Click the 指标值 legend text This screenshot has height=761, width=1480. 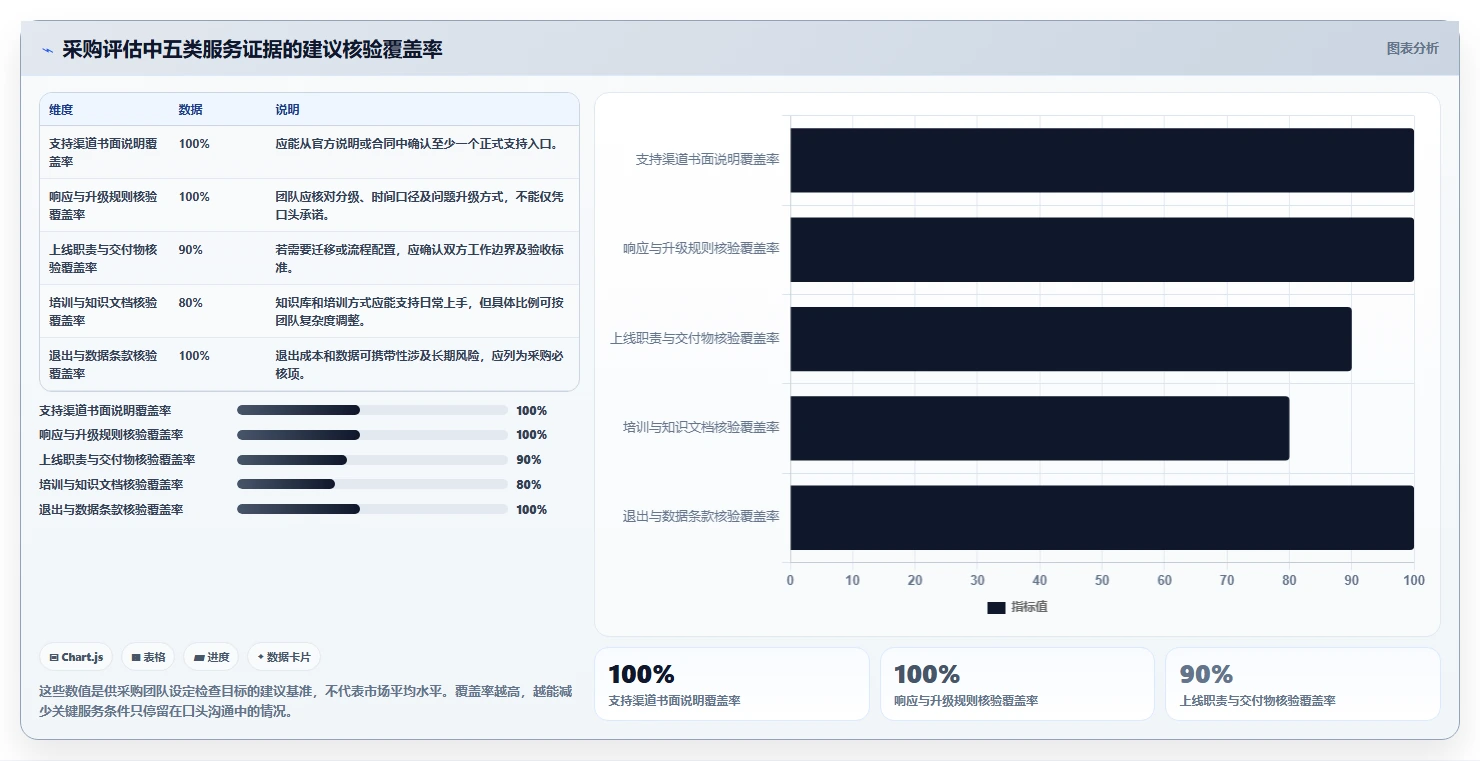(x=1029, y=607)
